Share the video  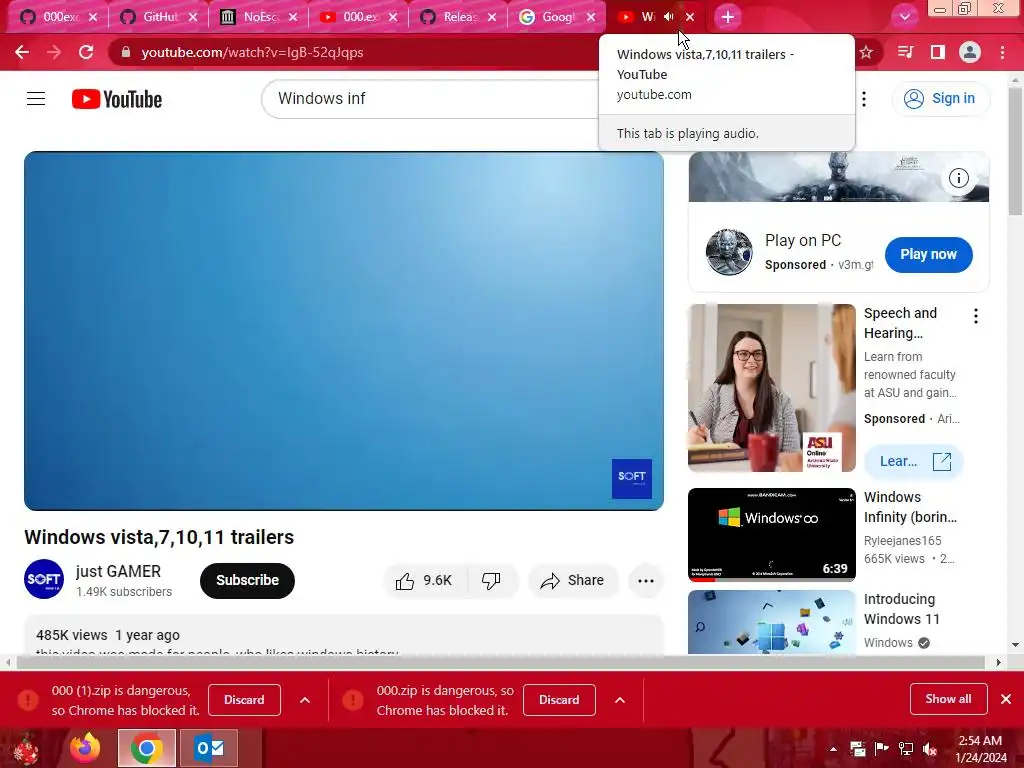tap(573, 581)
